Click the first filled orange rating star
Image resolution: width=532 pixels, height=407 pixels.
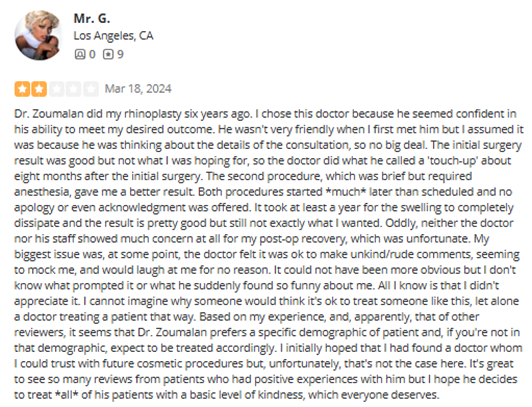coord(22,89)
